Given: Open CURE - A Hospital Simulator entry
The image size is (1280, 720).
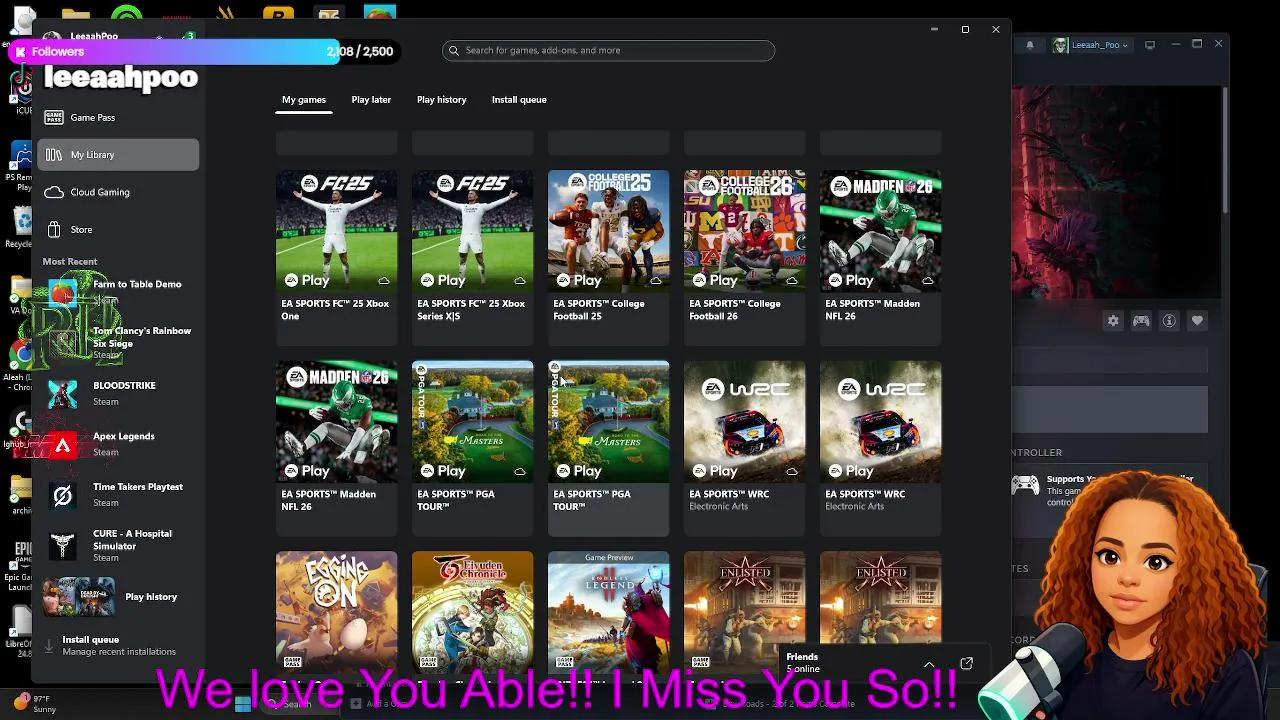Looking at the screenshot, I should (118, 545).
